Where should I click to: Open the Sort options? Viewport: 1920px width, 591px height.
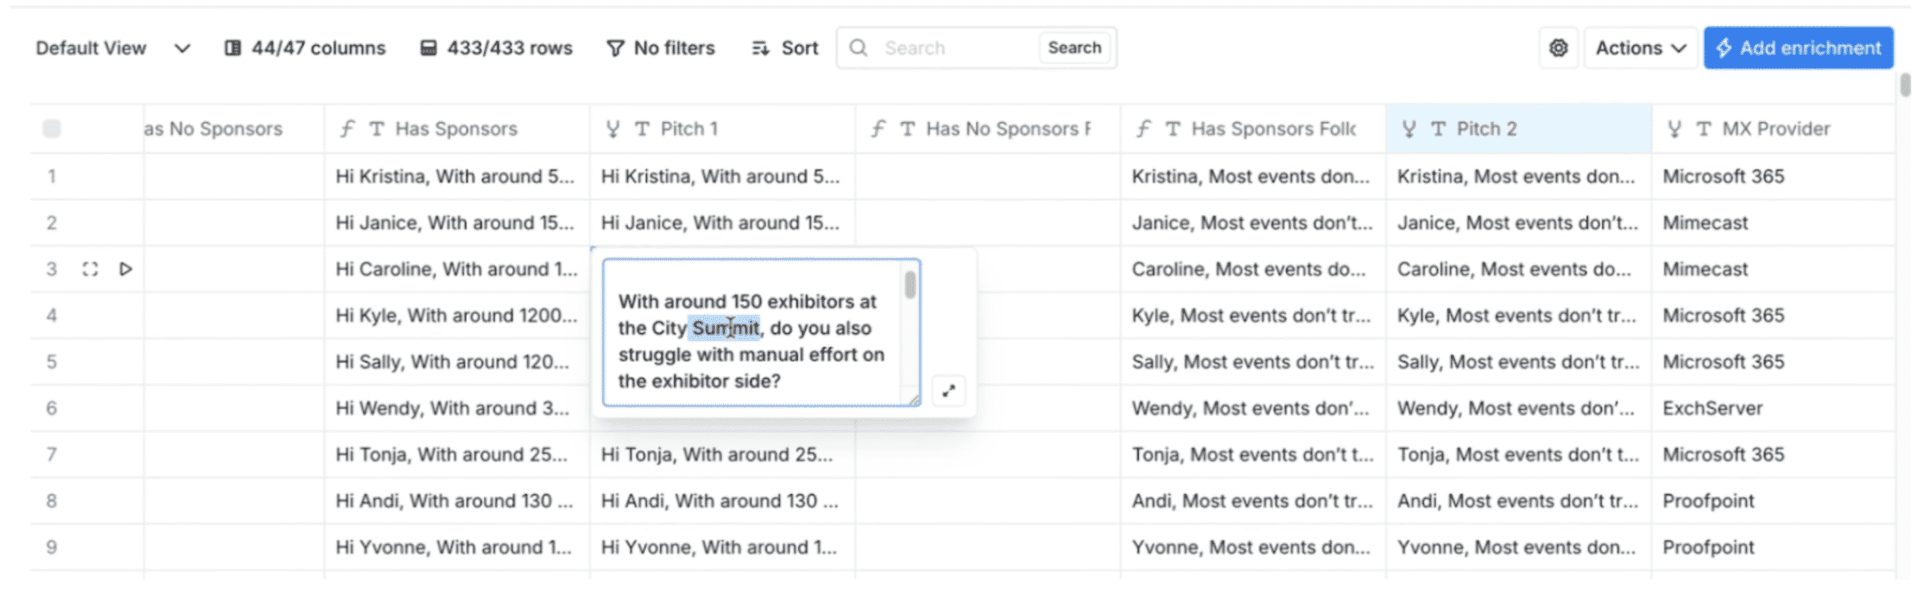785,48
